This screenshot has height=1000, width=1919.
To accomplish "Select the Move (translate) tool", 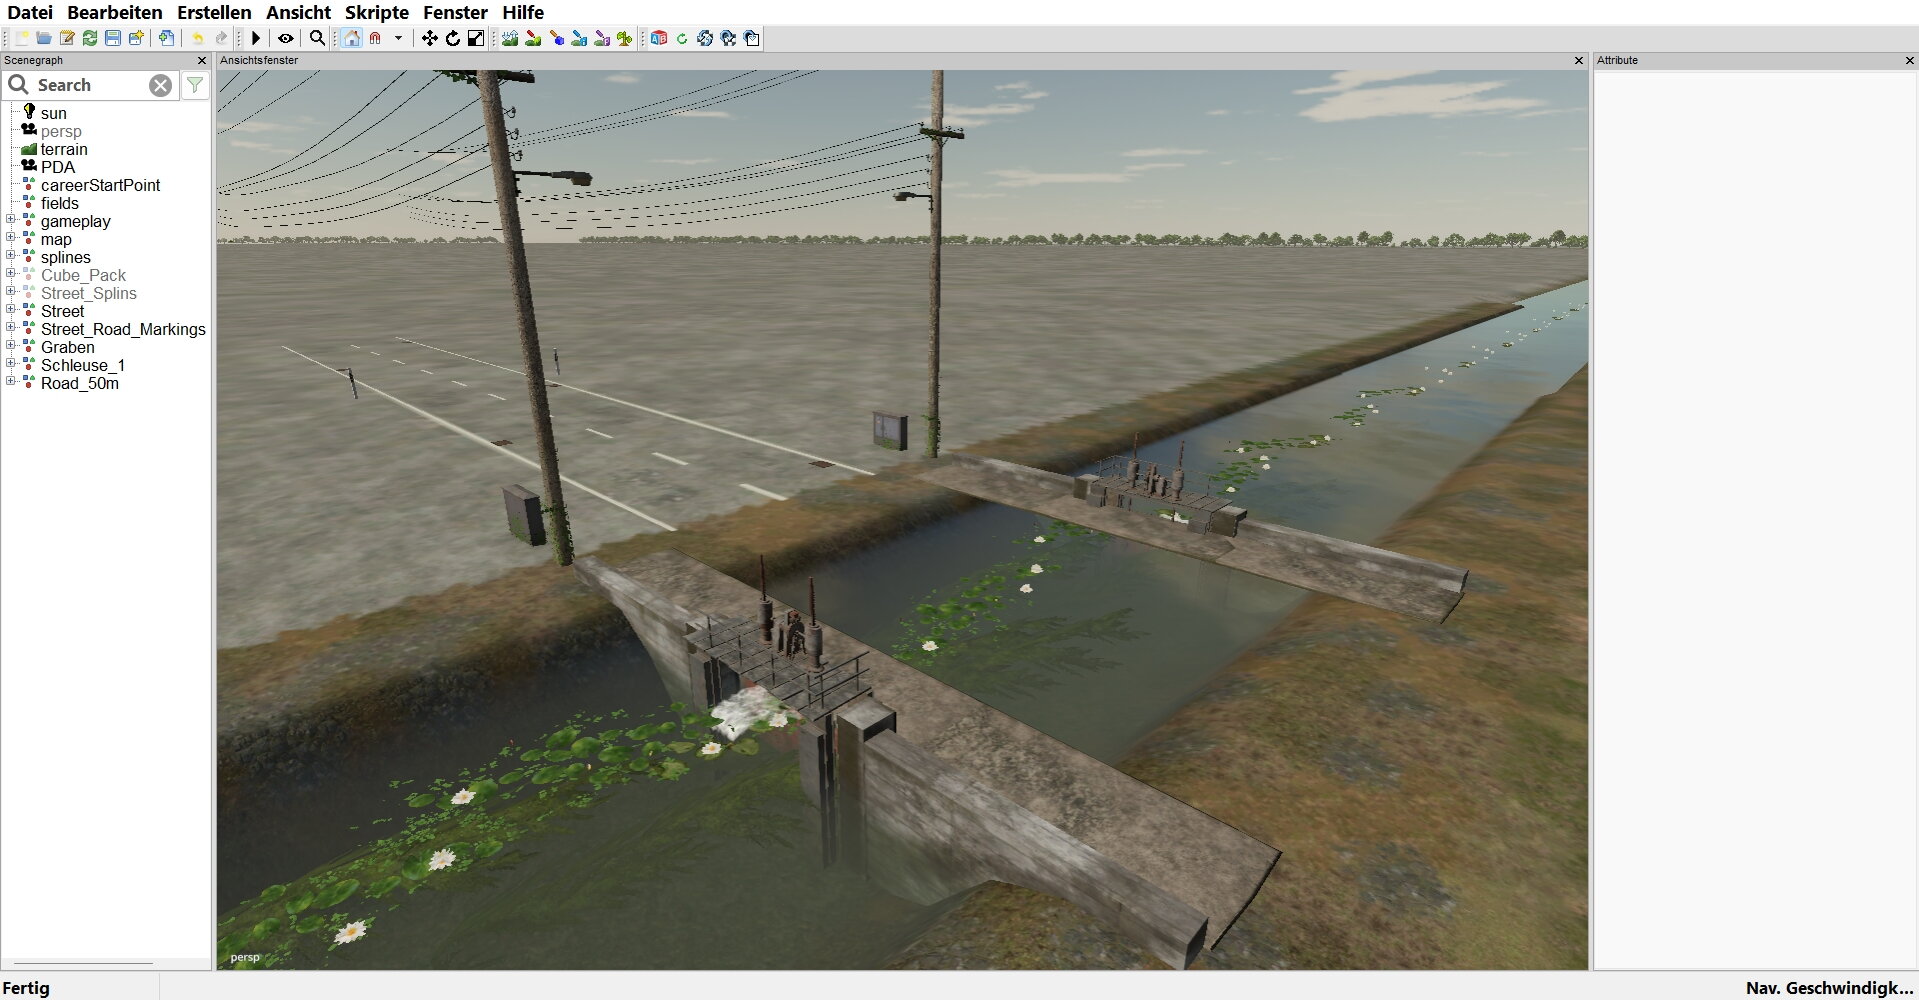I will click(x=429, y=38).
